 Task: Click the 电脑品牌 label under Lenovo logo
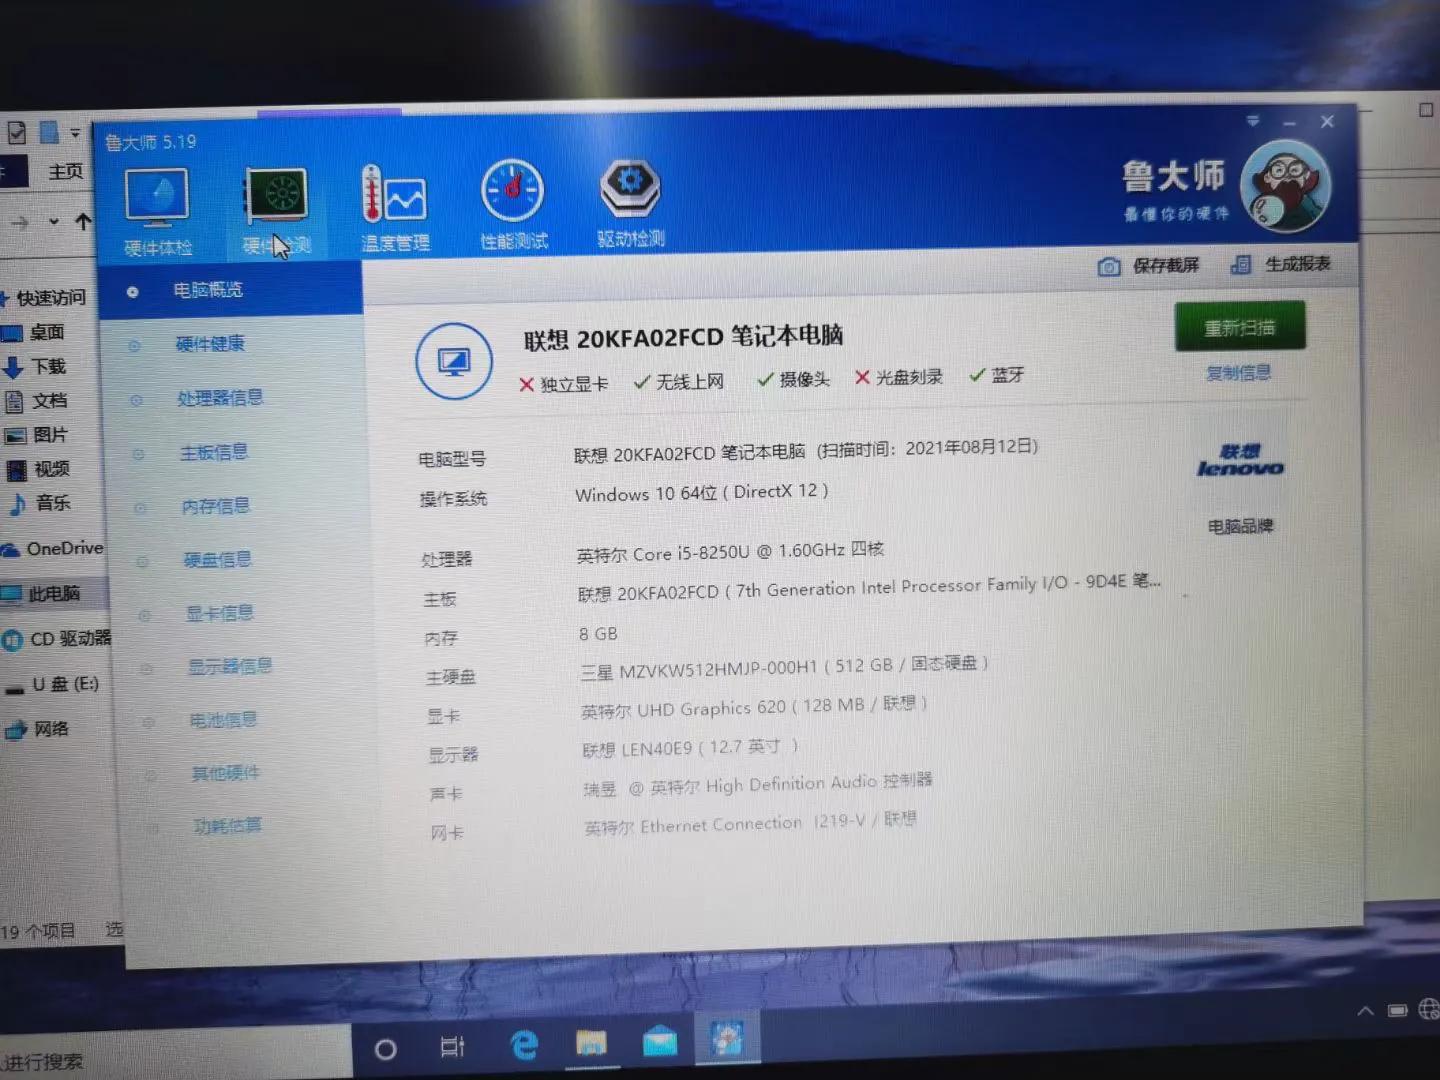coord(1240,526)
